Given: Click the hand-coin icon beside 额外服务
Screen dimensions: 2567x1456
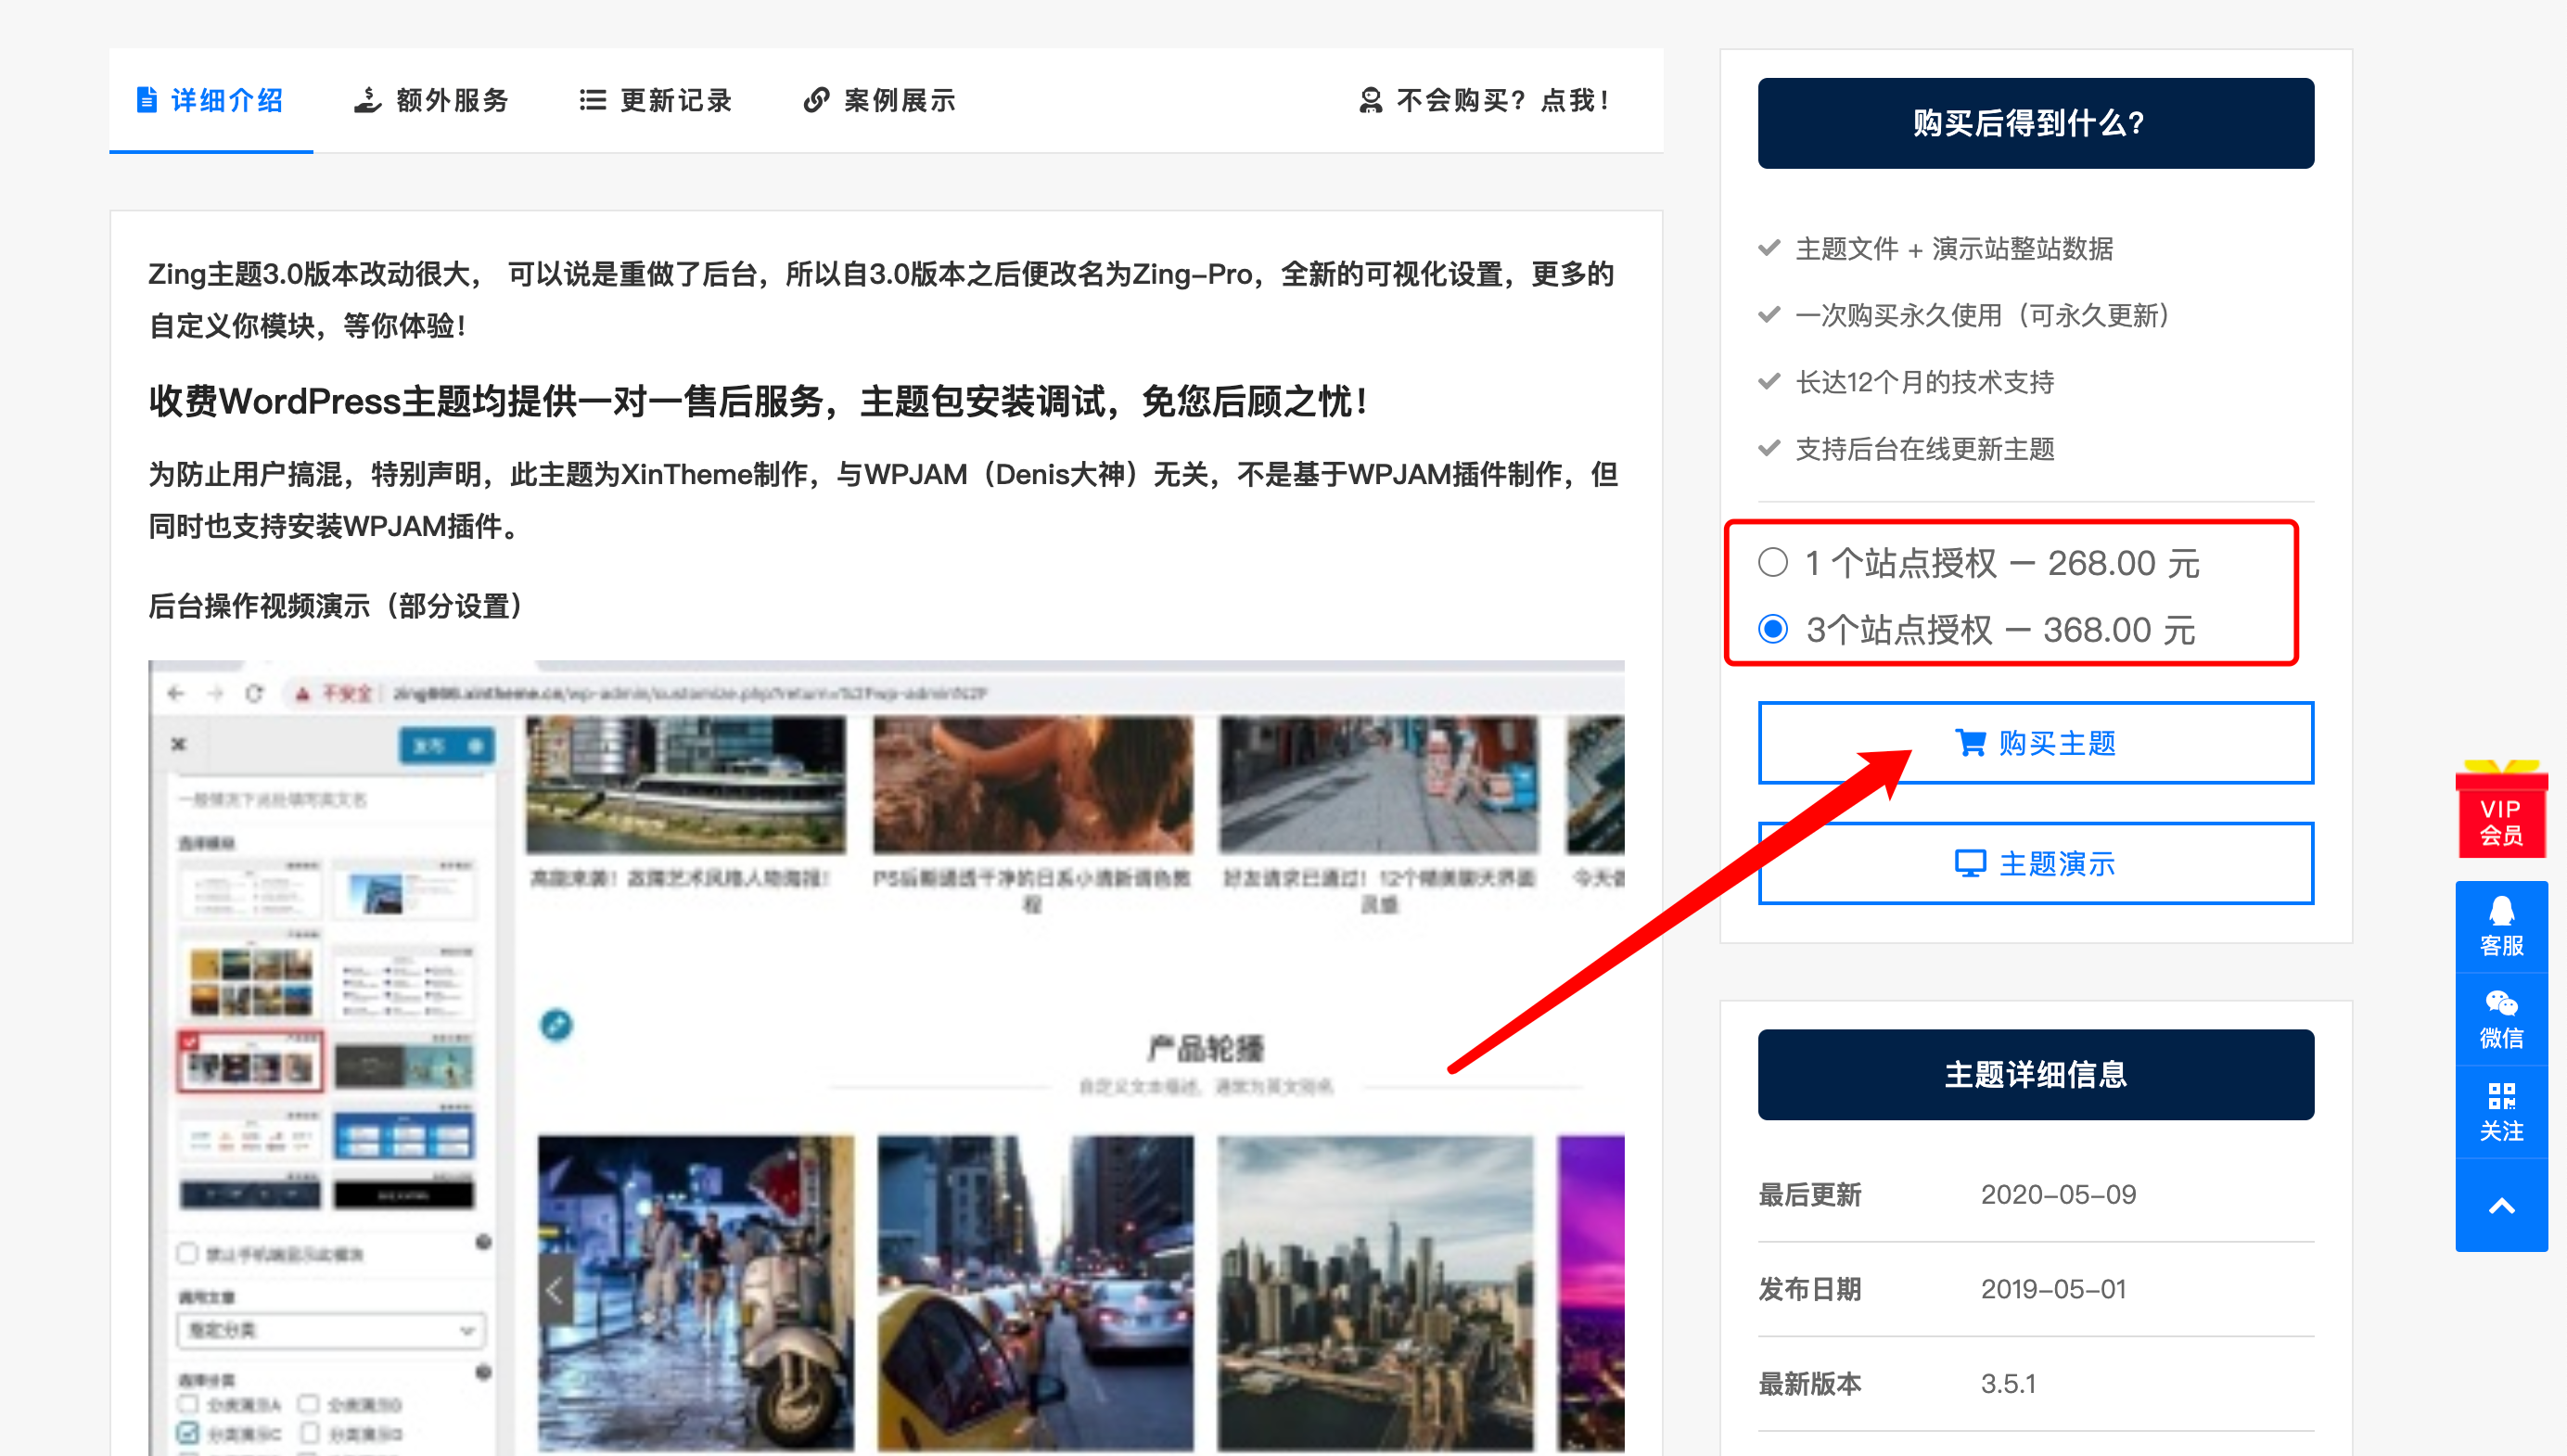Looking at the screenshot, I should click(x=367, y=100).
